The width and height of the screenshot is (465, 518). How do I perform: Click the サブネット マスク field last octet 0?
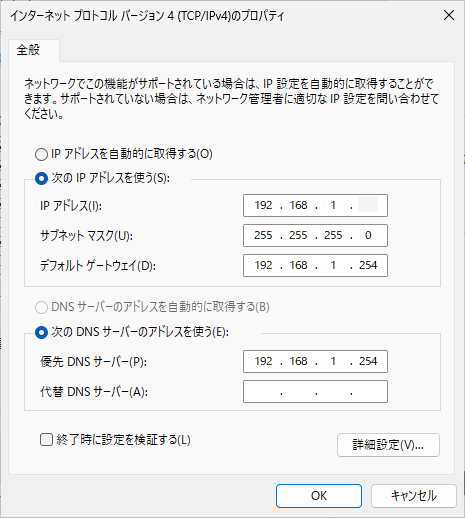[368, 235]
